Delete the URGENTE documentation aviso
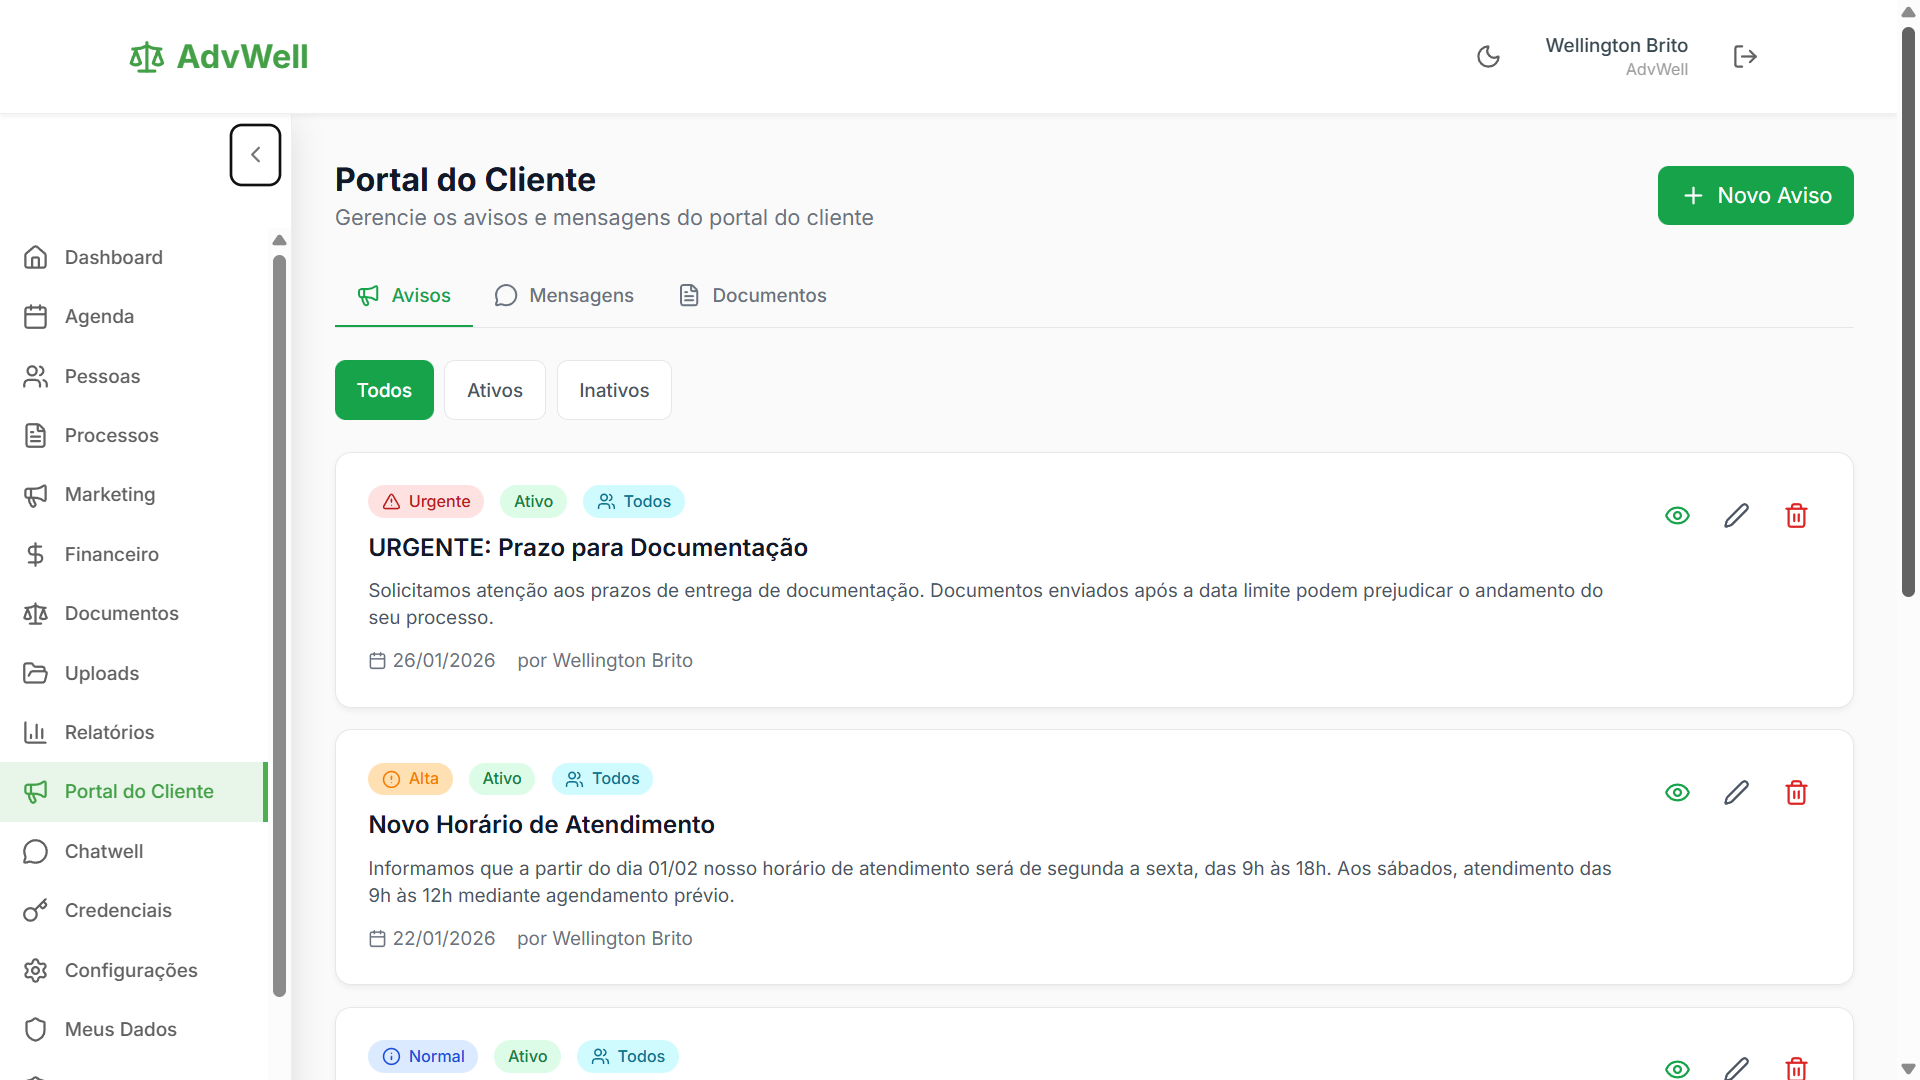Image resolution: width=1920 pixels, height=1080 pixels. (x=1796, y=515)
